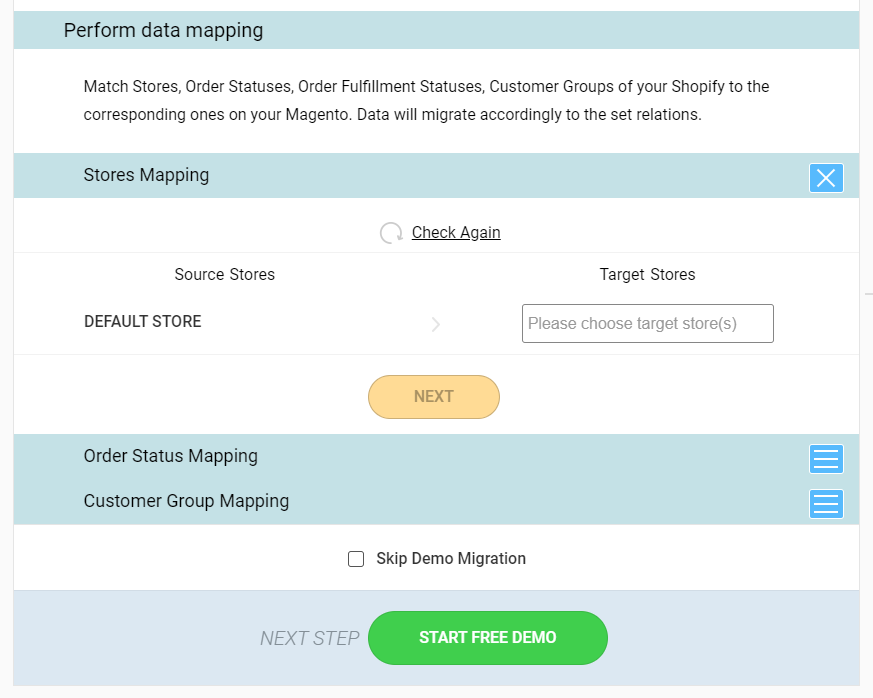Click the NEXT button
Image resolution: width=873 pixels, height=698 pixels.
(434, 397)
